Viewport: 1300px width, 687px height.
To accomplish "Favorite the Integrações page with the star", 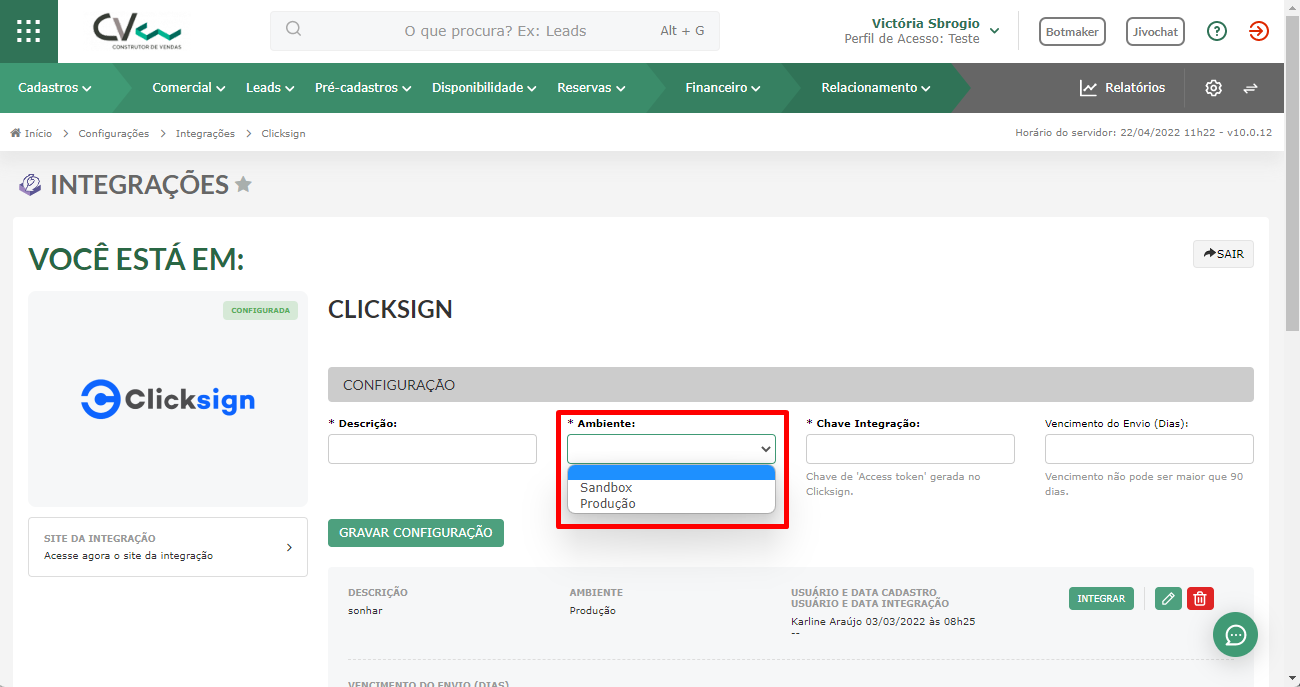I will 243,185.
